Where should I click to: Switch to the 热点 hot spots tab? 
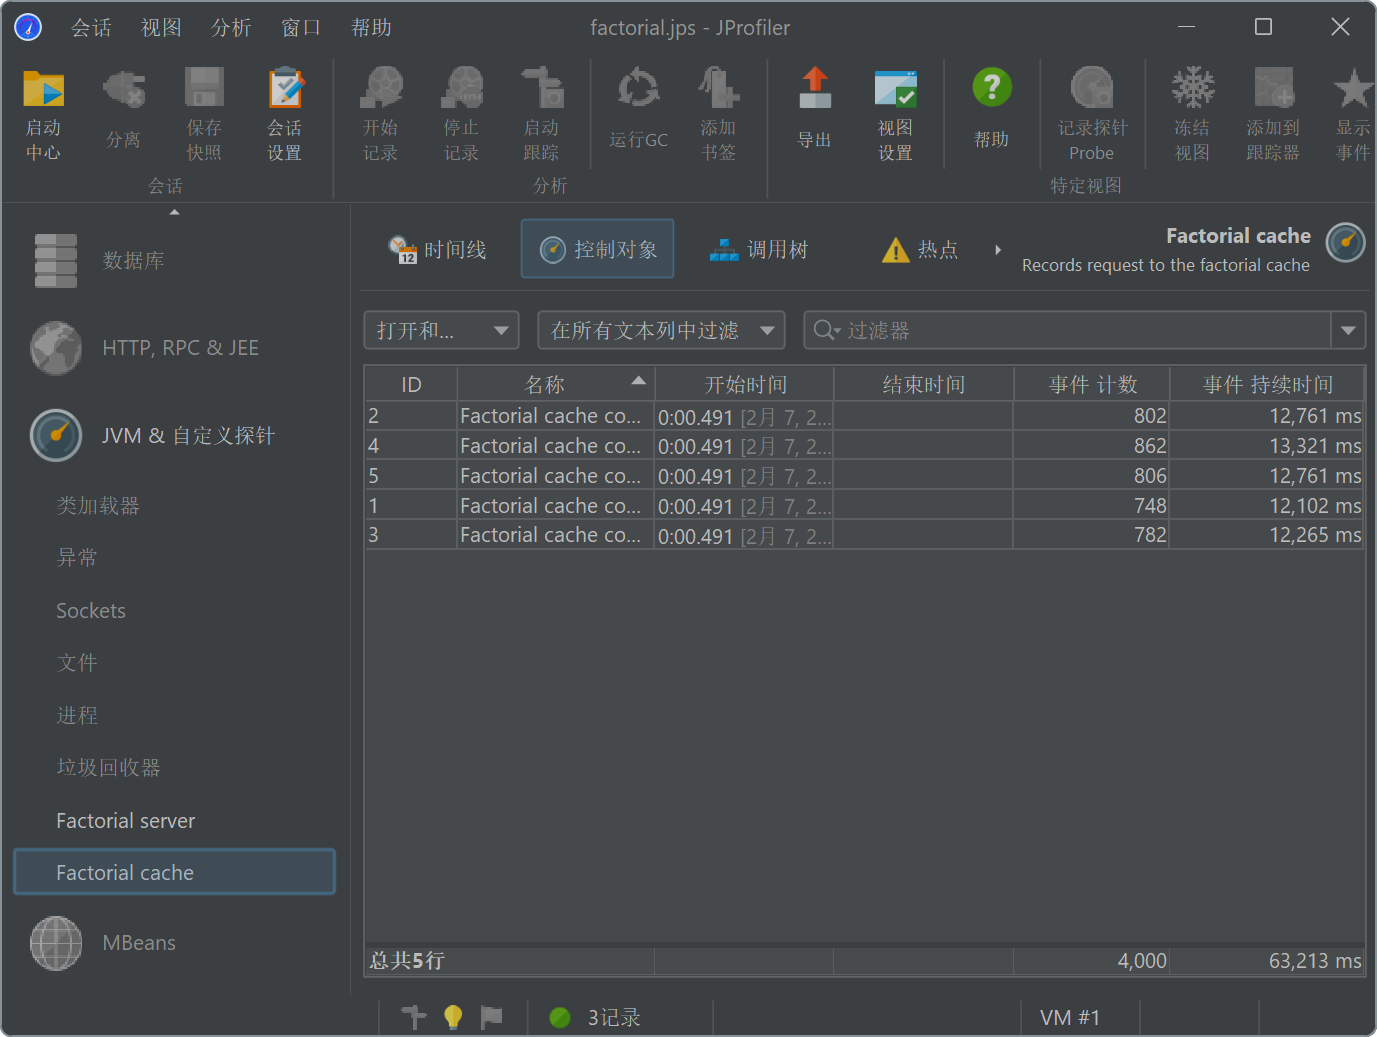tap(921, 249)
